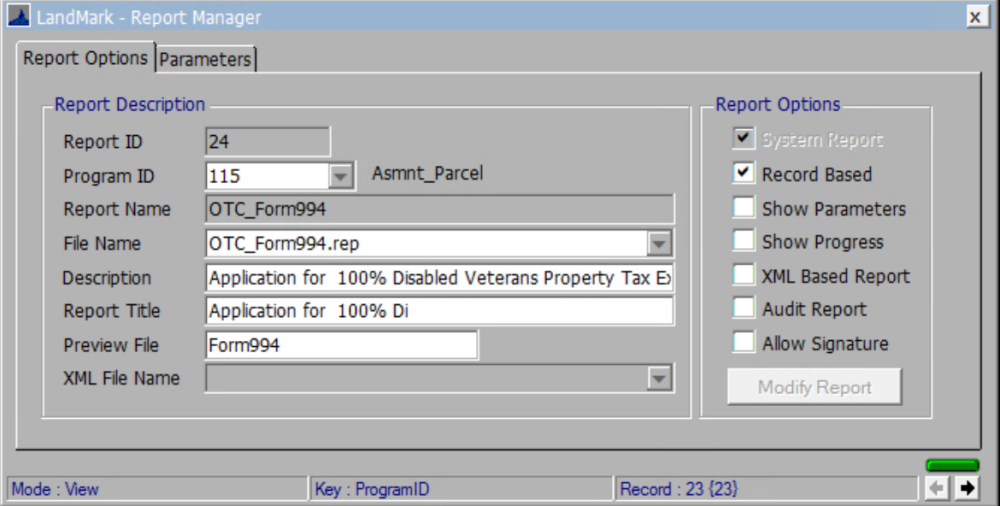Enable Show Parameters option
1000x506 pixels.
744,207
